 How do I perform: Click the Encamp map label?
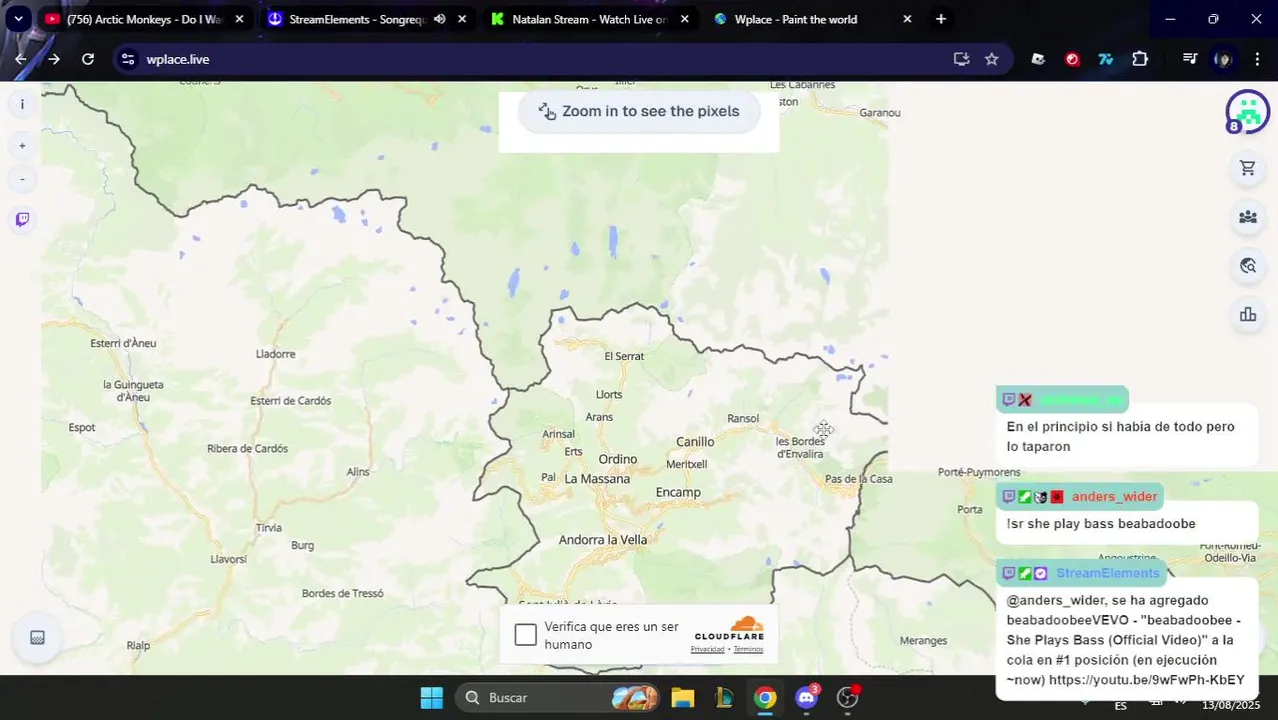pyautogui.click(x=678, y=492)
